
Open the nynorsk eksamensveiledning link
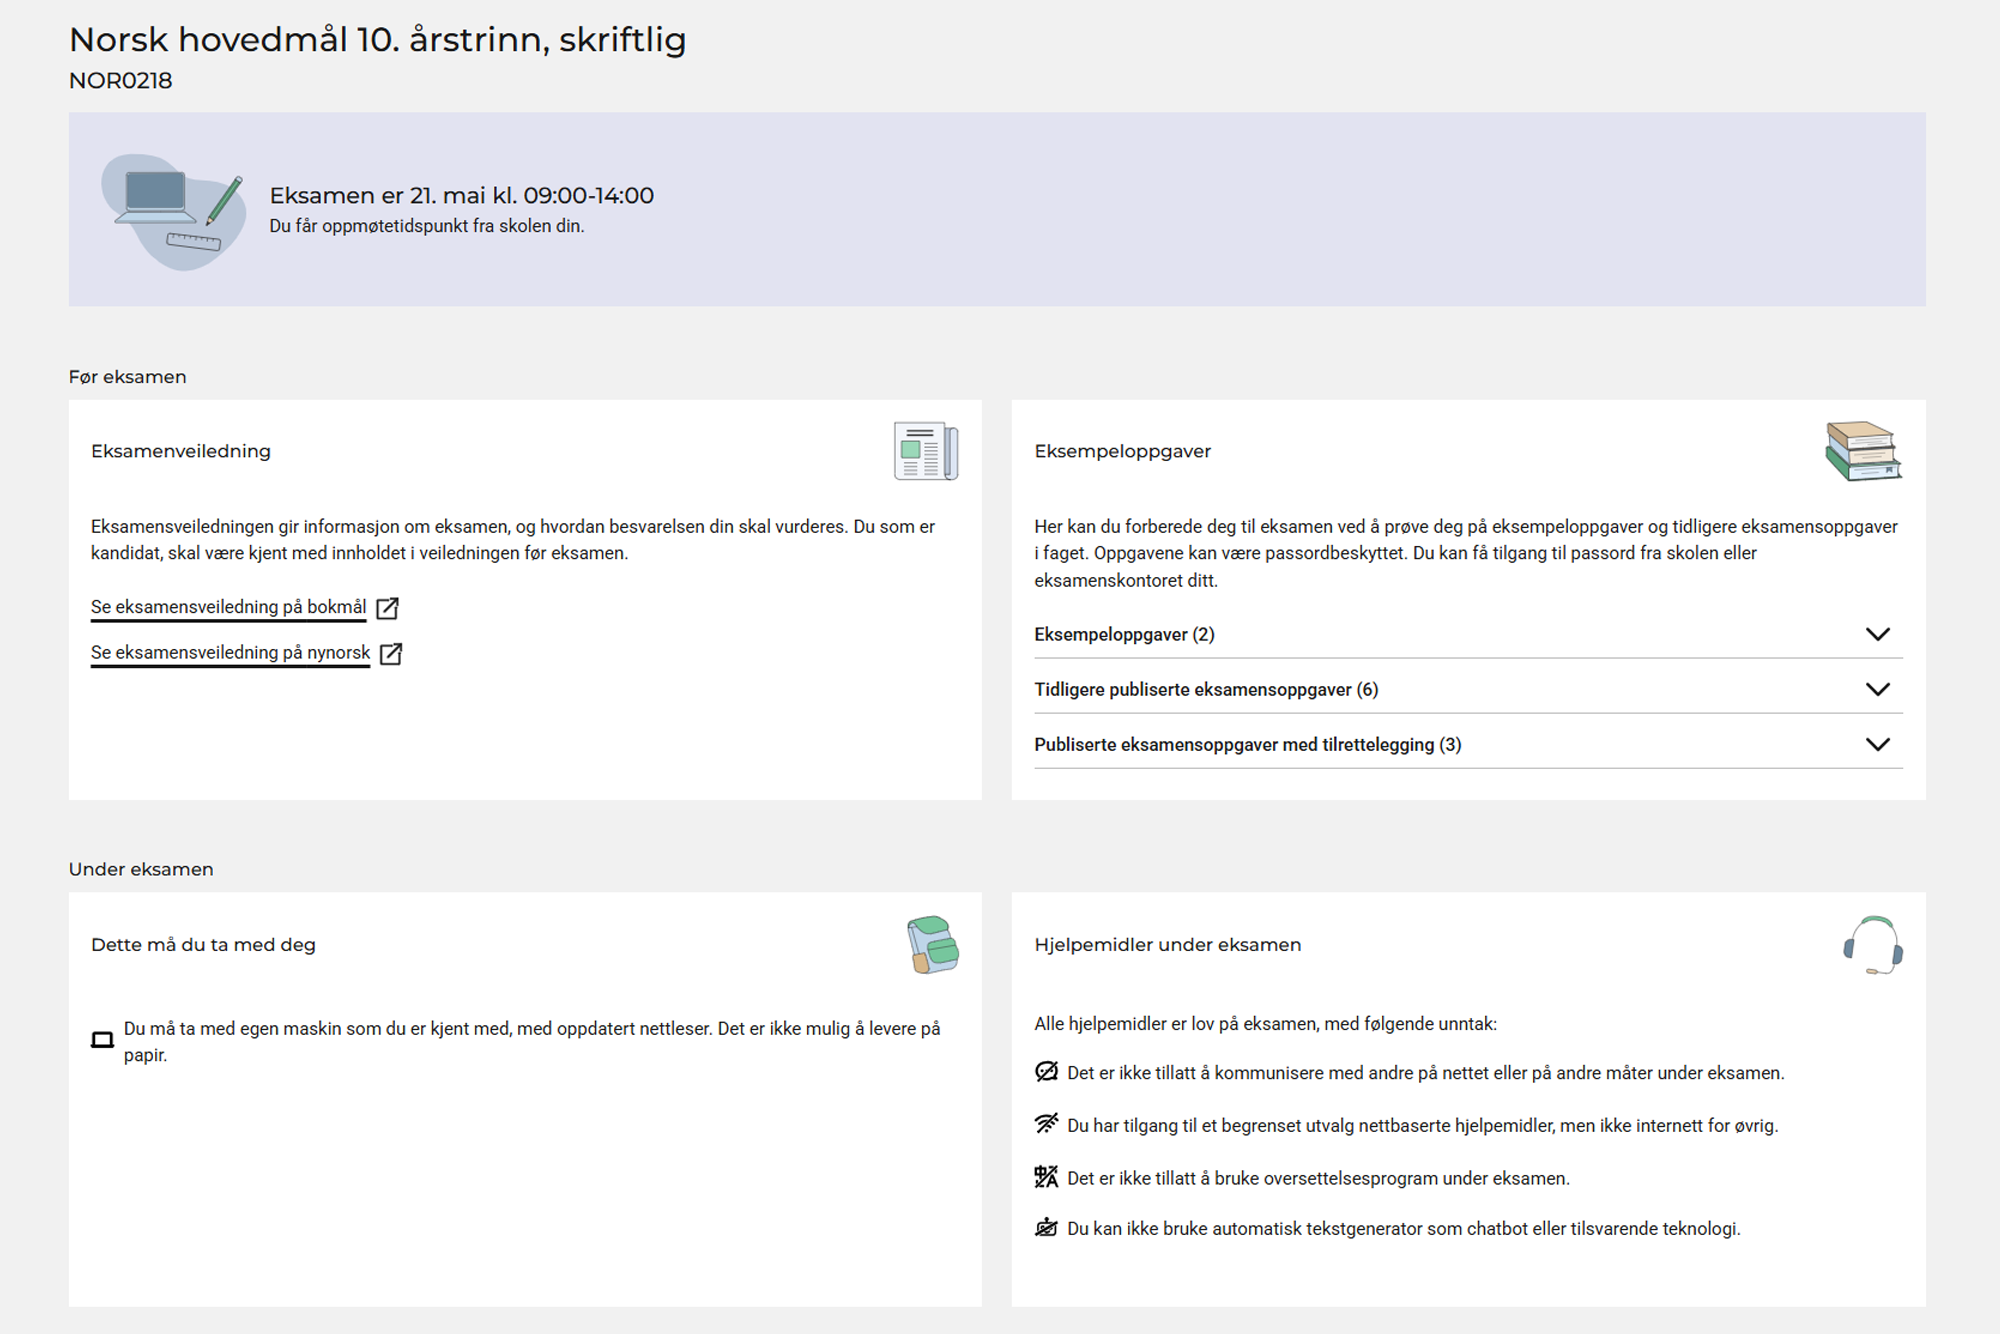click(230, 653)
